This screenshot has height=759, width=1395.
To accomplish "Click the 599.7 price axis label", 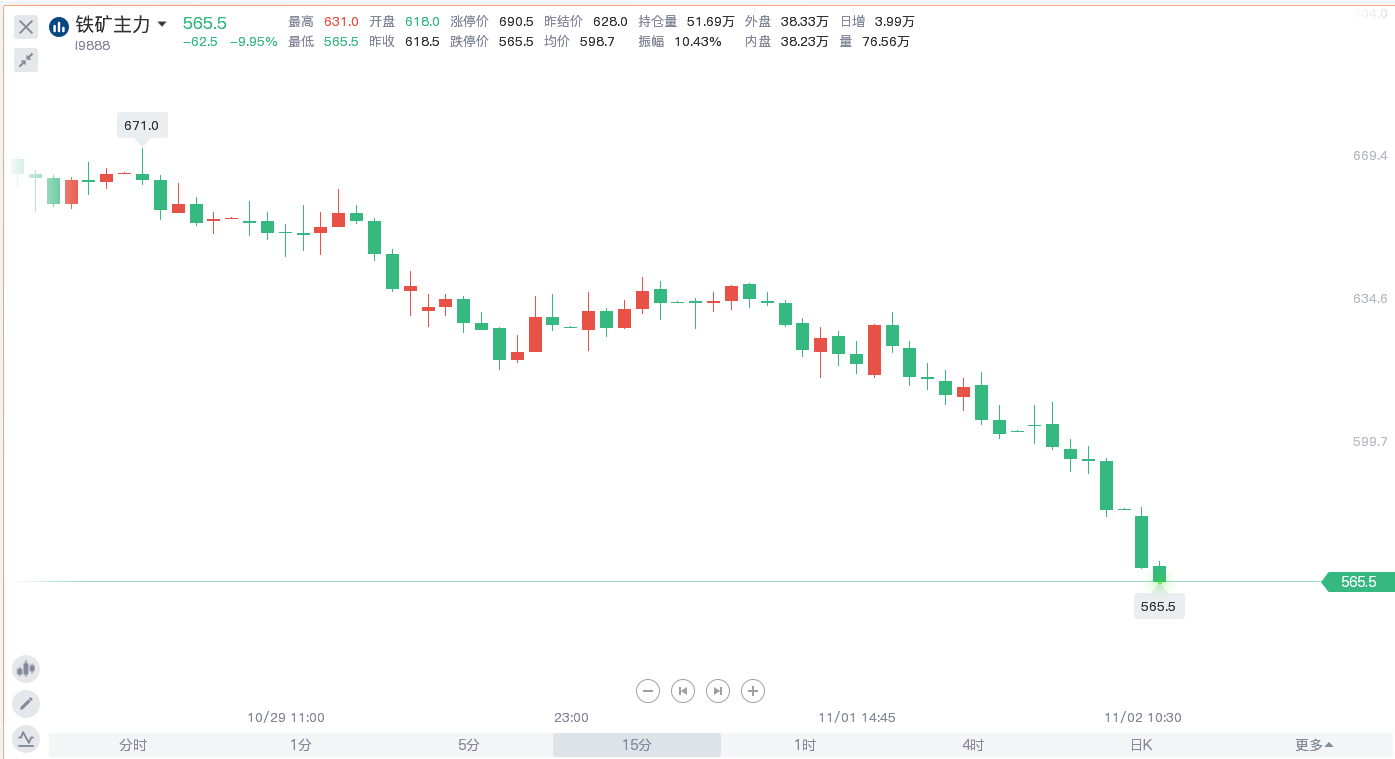I will 1369,442.
